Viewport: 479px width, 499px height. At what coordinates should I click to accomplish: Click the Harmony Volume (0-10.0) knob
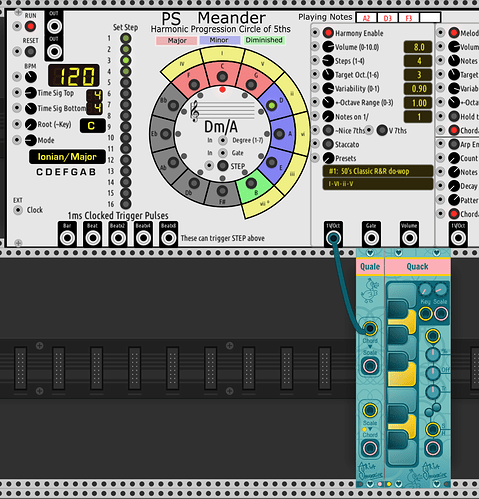point(328,47)
